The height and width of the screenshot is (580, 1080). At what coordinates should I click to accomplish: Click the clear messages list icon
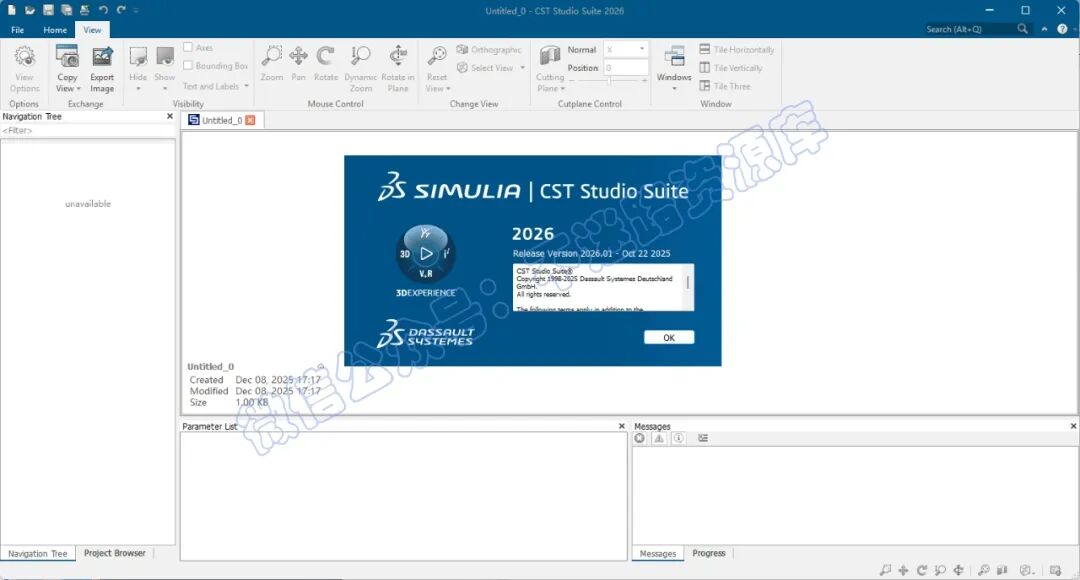[703, 438]
